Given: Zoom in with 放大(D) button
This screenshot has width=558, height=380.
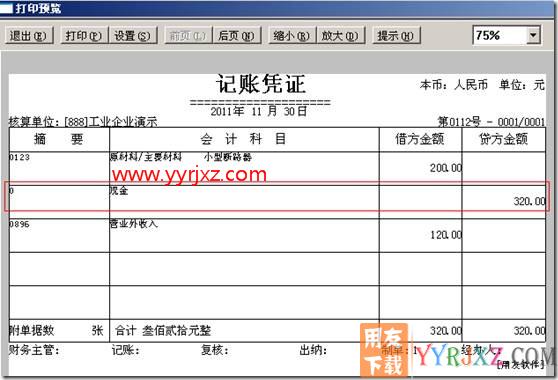Looking at the screenshot, I should 341,35.
